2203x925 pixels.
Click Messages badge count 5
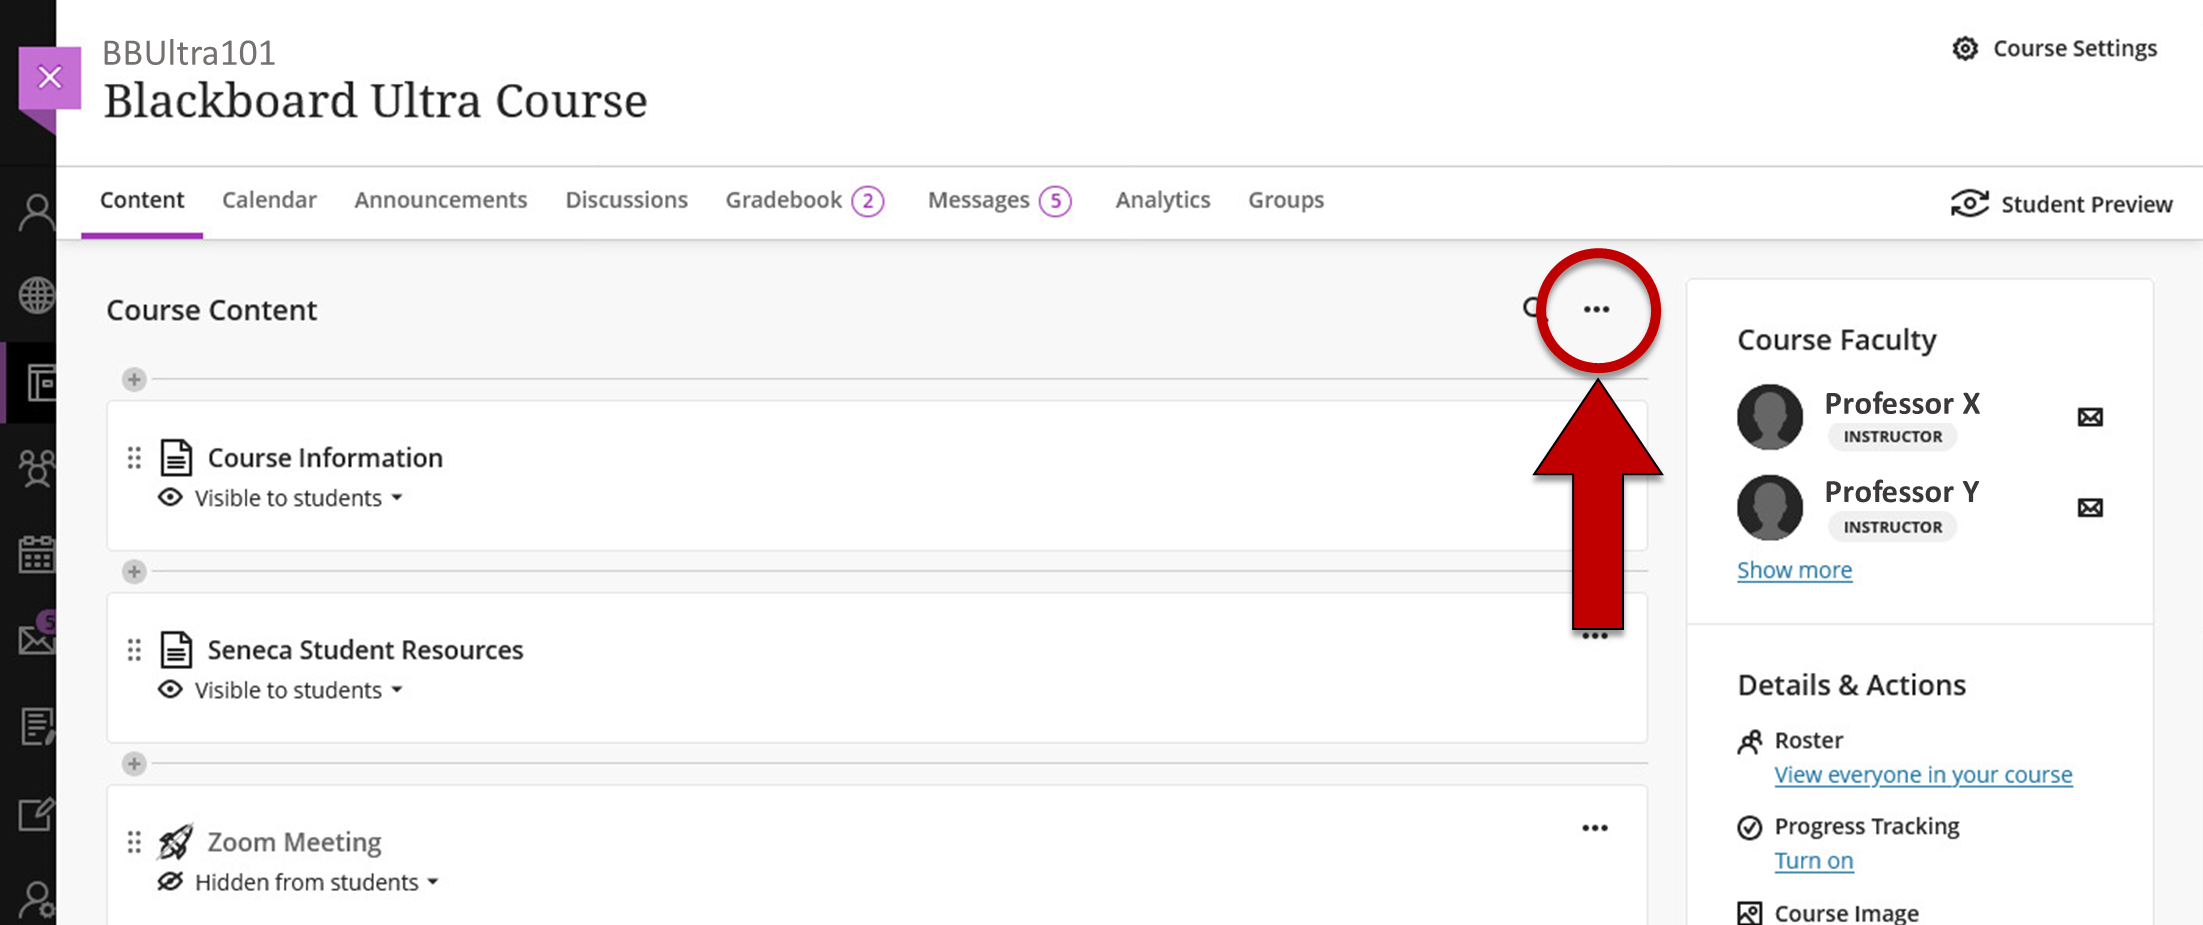click(x=1055, y=201)
